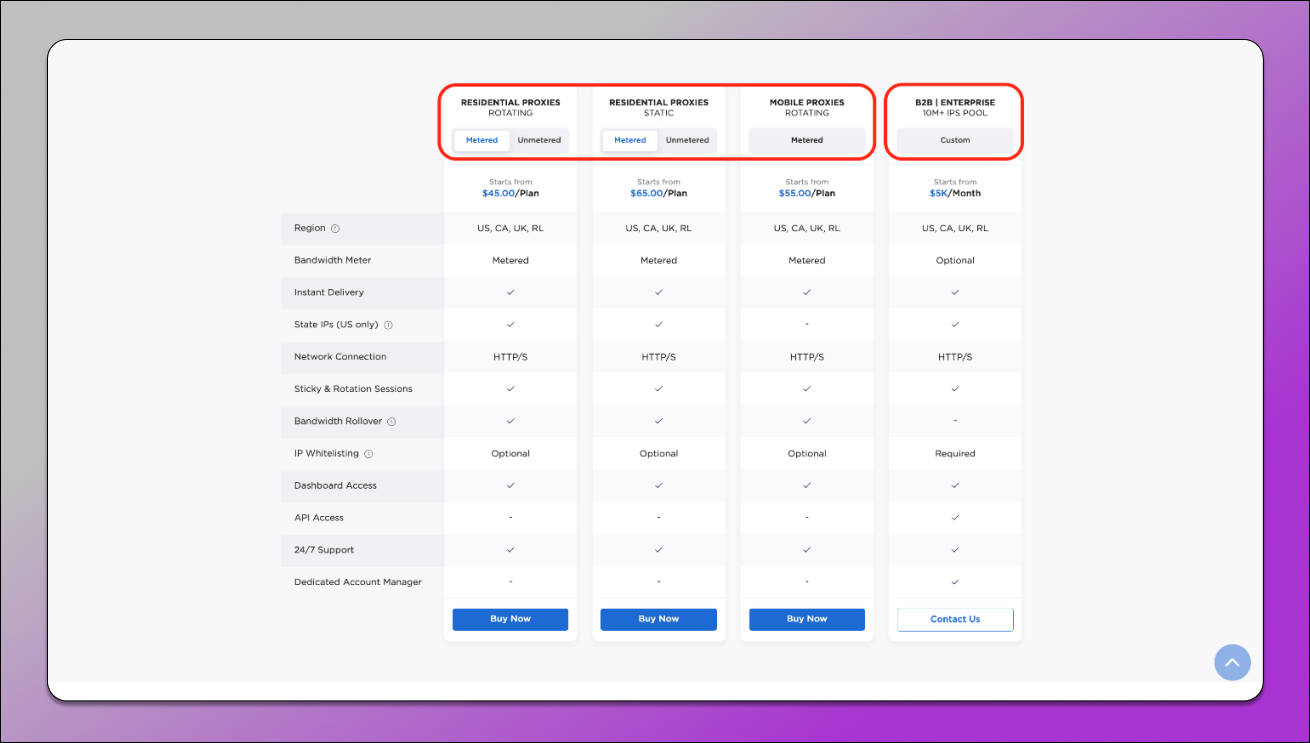1310x743 pixels.
Task: Click the info icon beside Region
Action: point(335,228)
